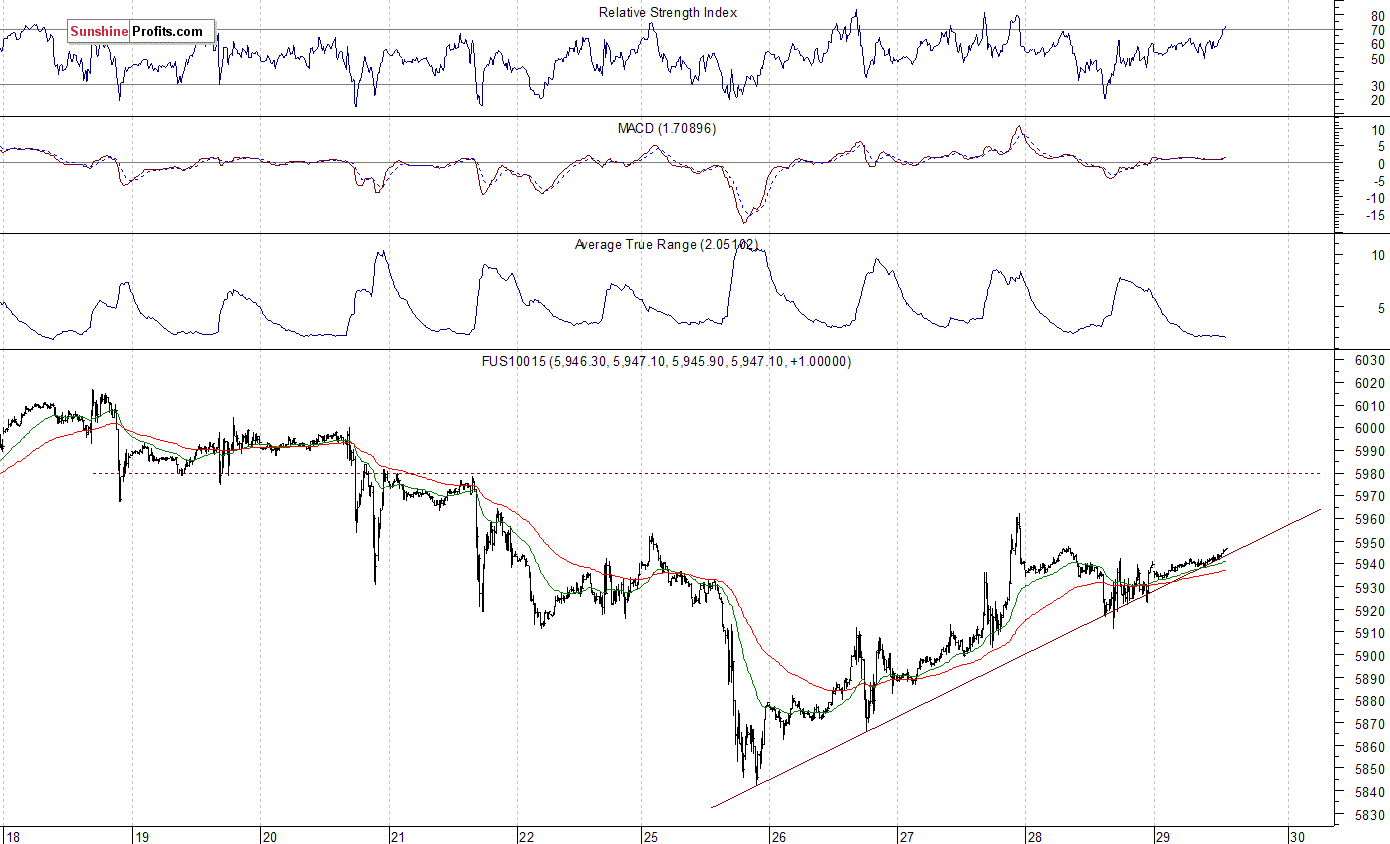This screenshot has height=844, width=1390.
Task: Click the 5940 price axis label
Action: point(1370,565)
